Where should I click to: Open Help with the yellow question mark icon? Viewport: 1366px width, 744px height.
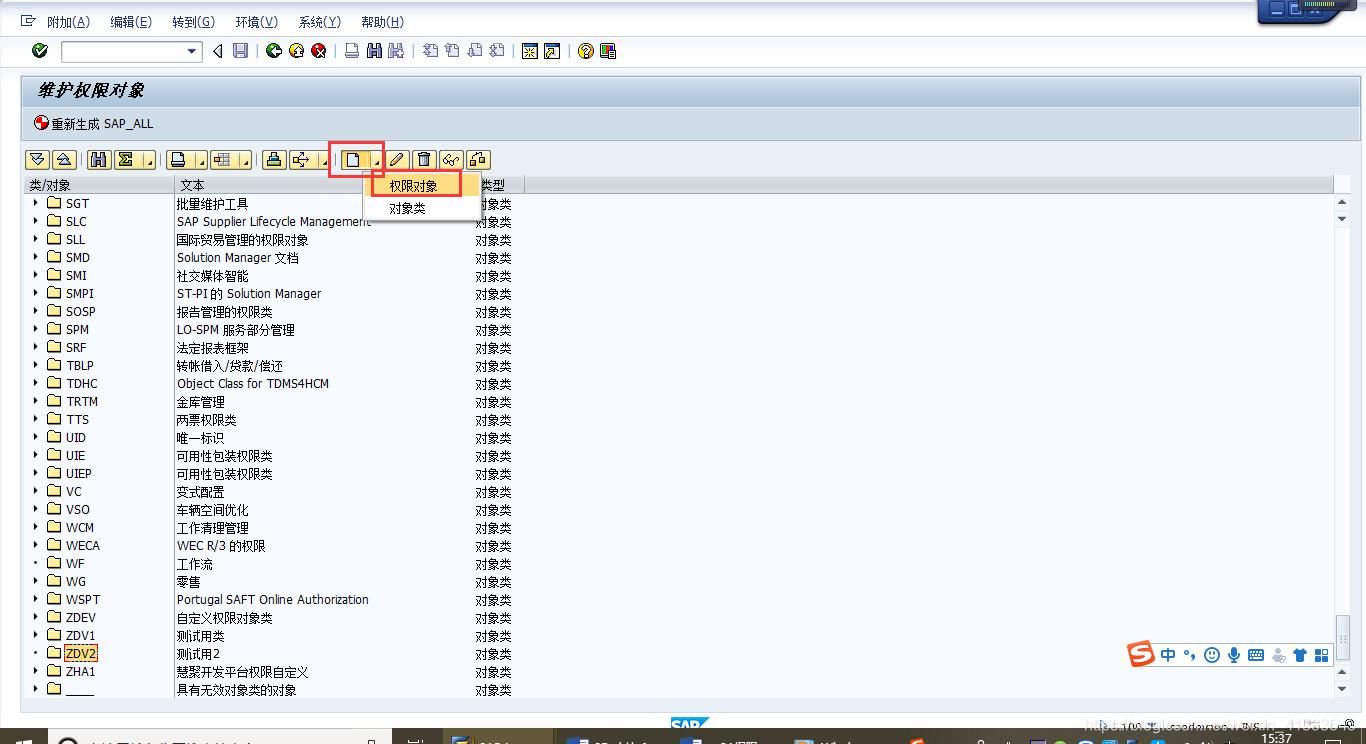[586, 51]
